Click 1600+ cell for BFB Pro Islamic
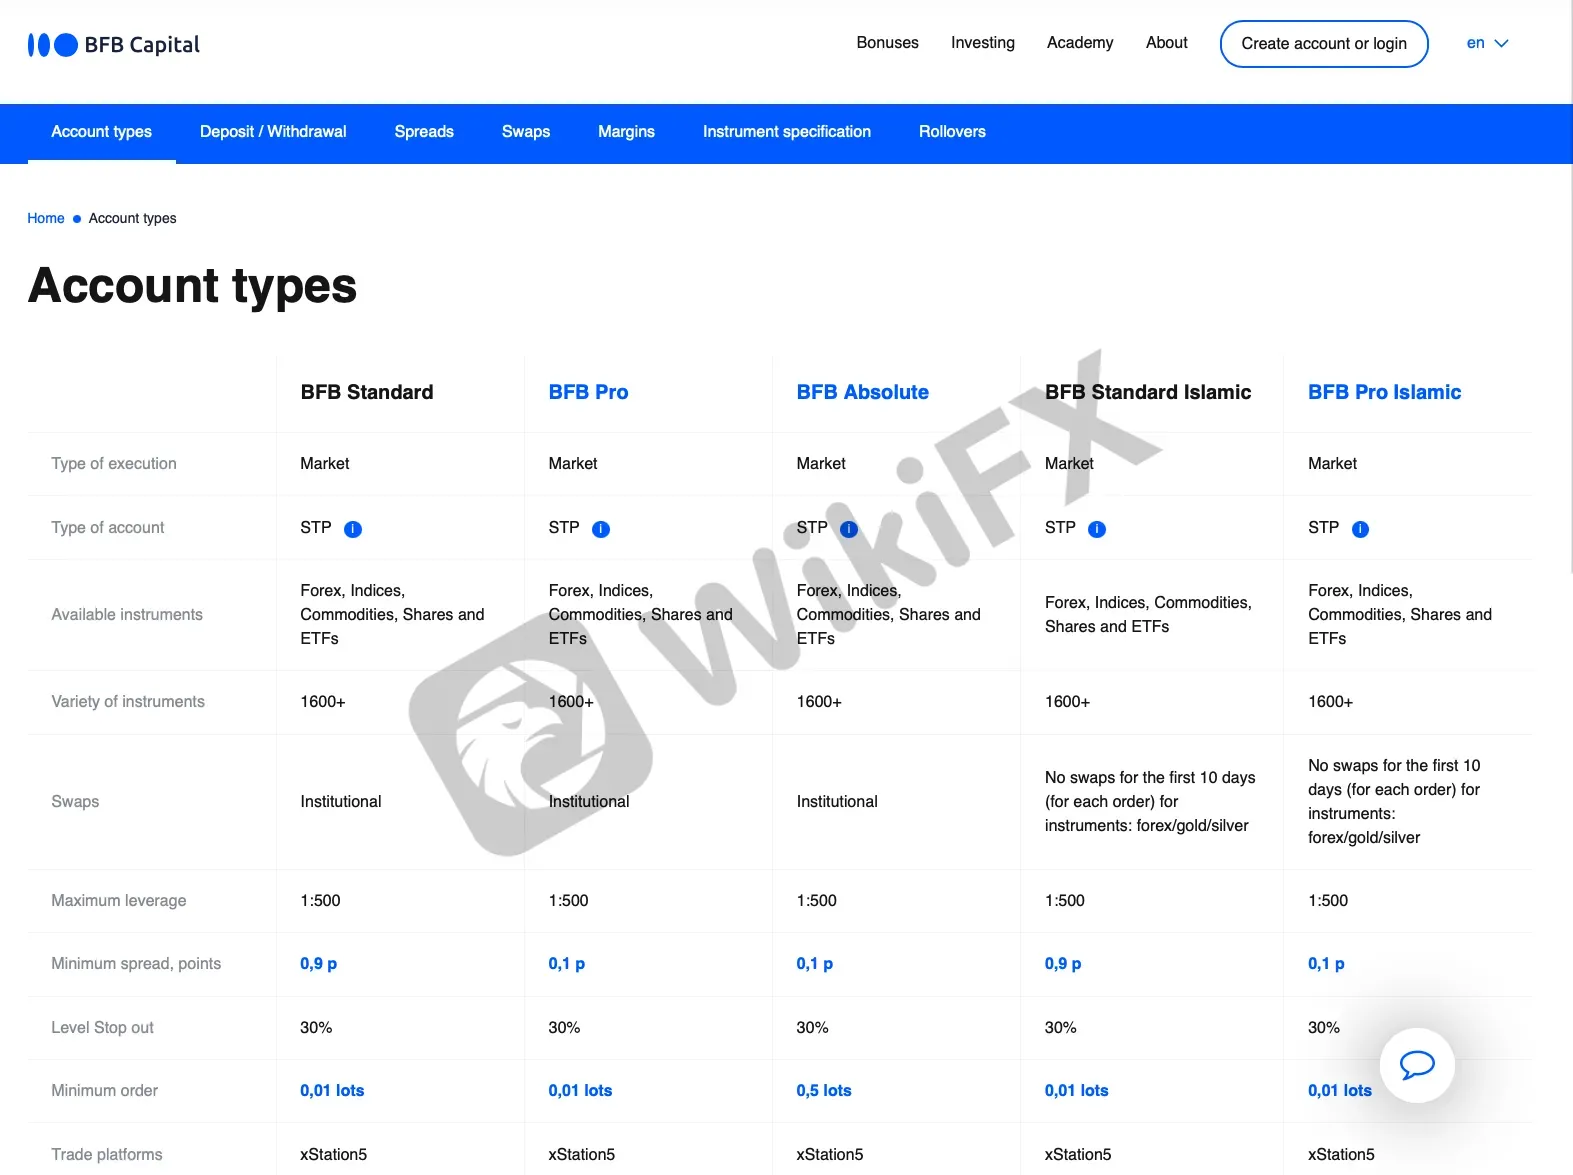 coord(1330,702)
